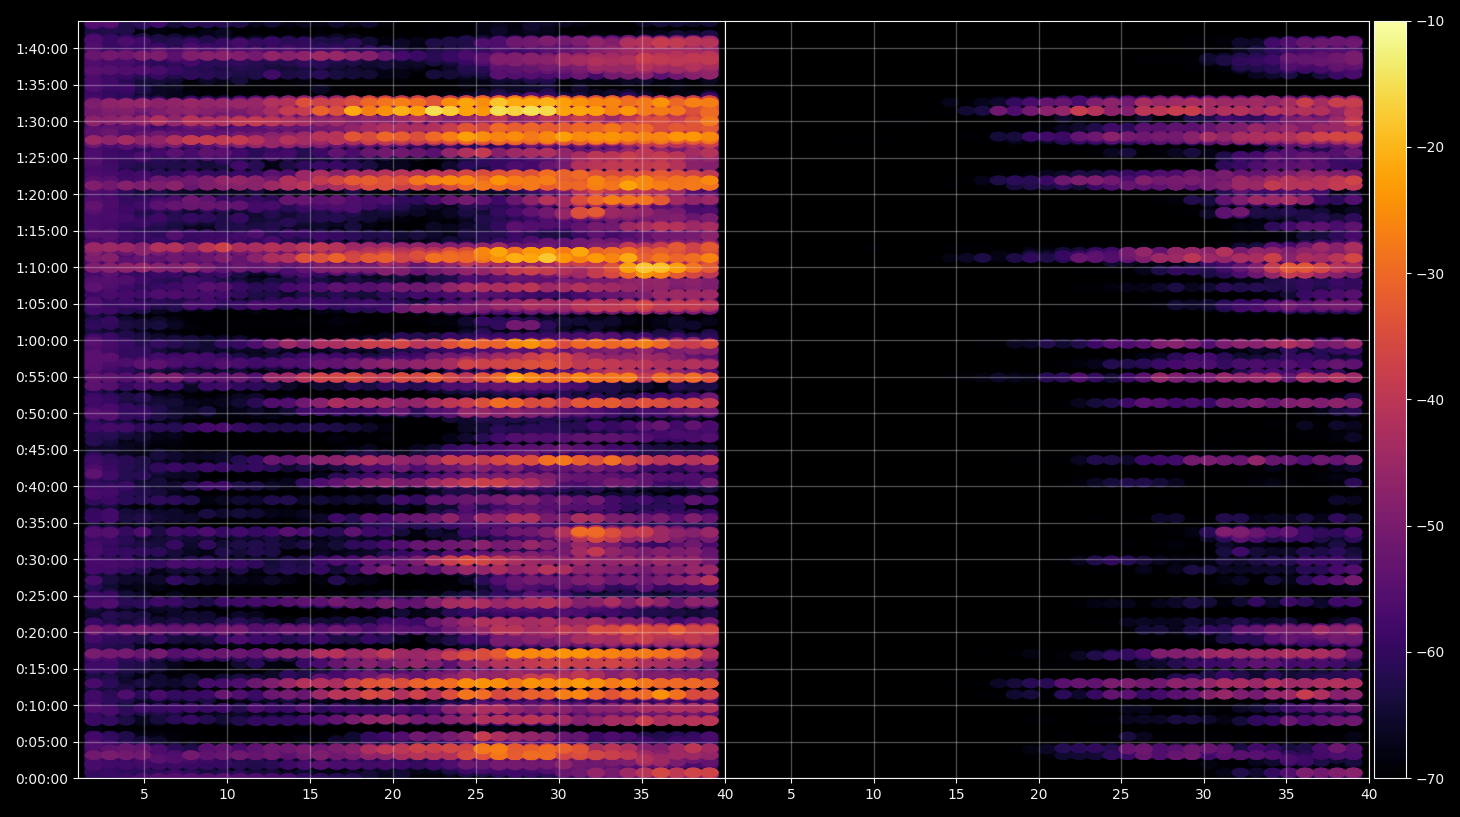
Task: Select the time label 0:25:00
Action: tap(42, 596)
